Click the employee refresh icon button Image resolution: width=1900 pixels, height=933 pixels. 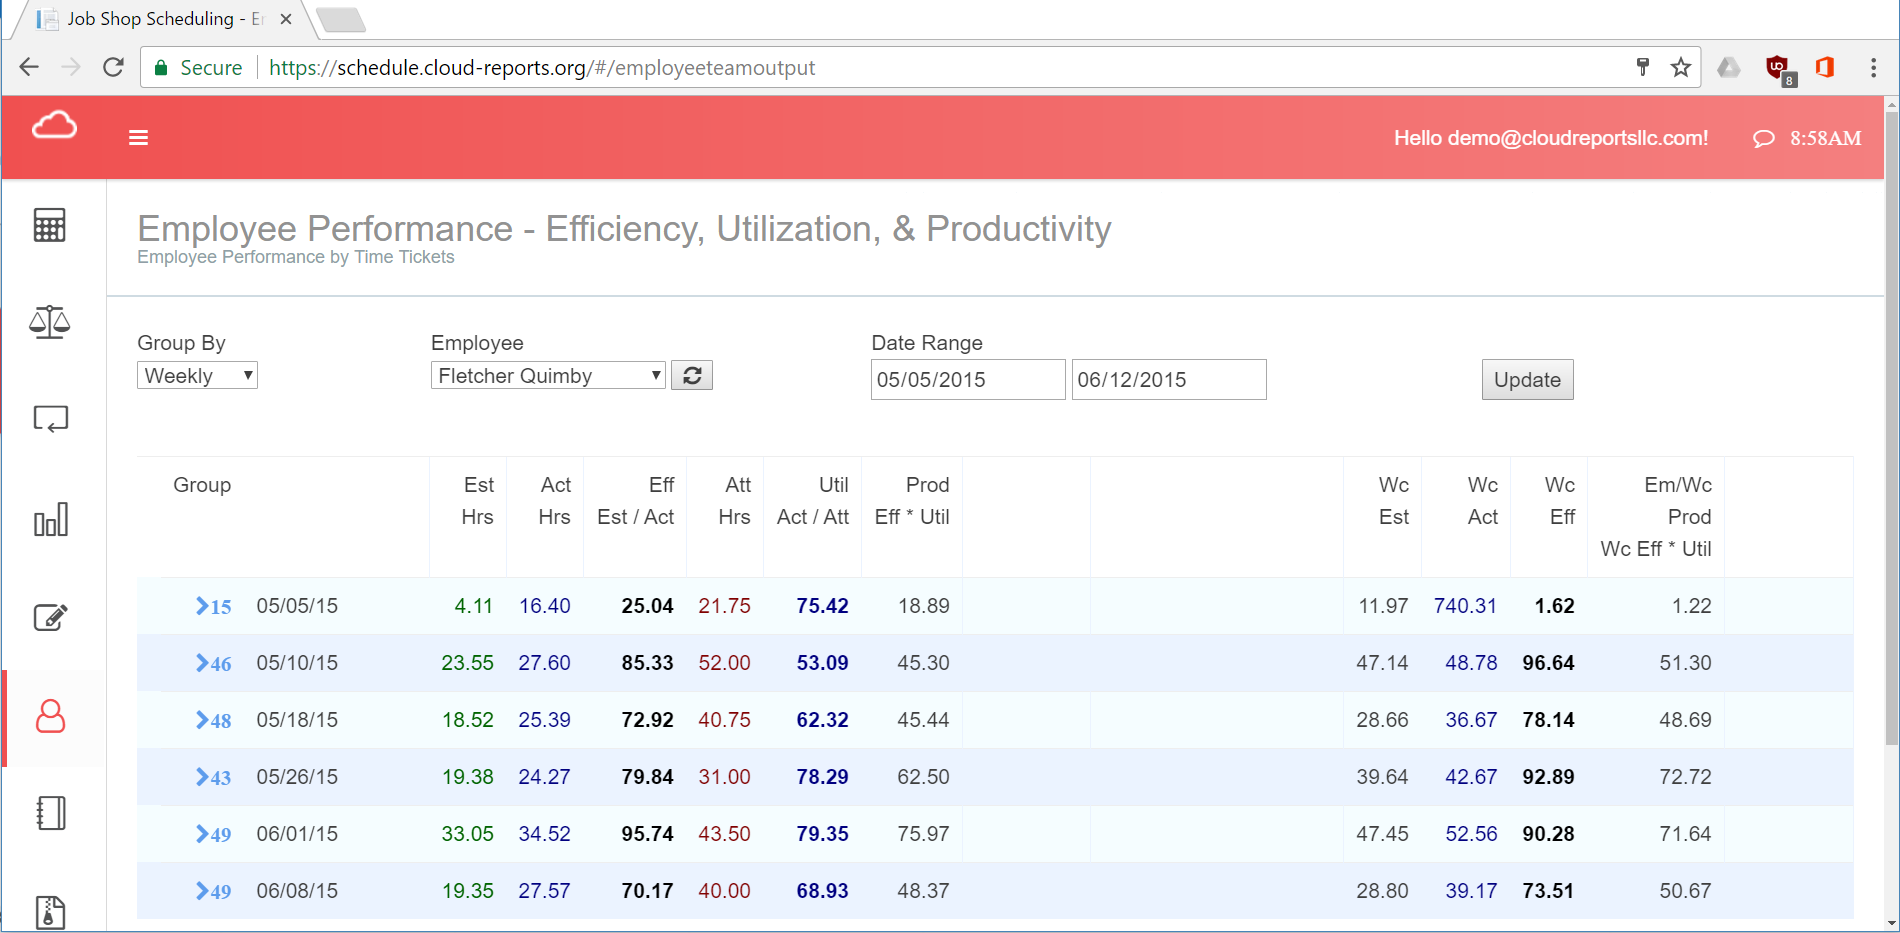pyautogui.click(x=692, y=376)
